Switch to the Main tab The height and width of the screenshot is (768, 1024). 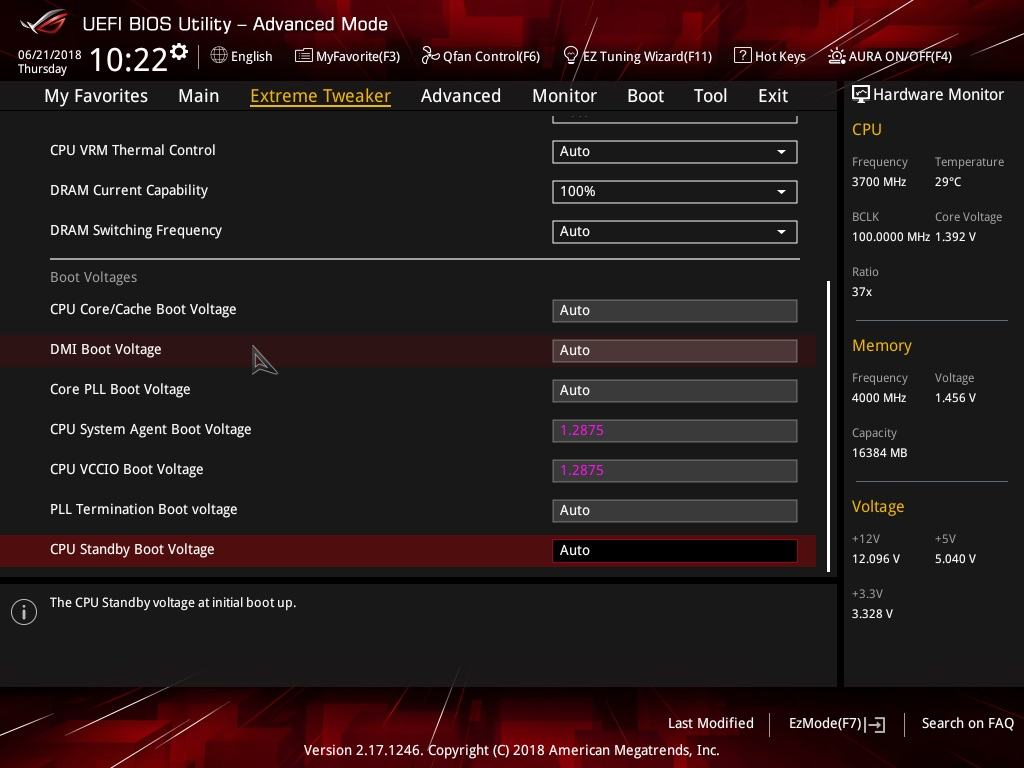click(x=199, y=96)
